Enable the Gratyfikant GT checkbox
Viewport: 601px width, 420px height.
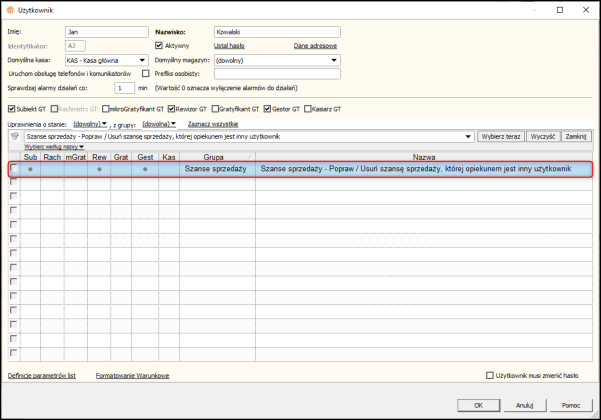[x=215, y=109]
